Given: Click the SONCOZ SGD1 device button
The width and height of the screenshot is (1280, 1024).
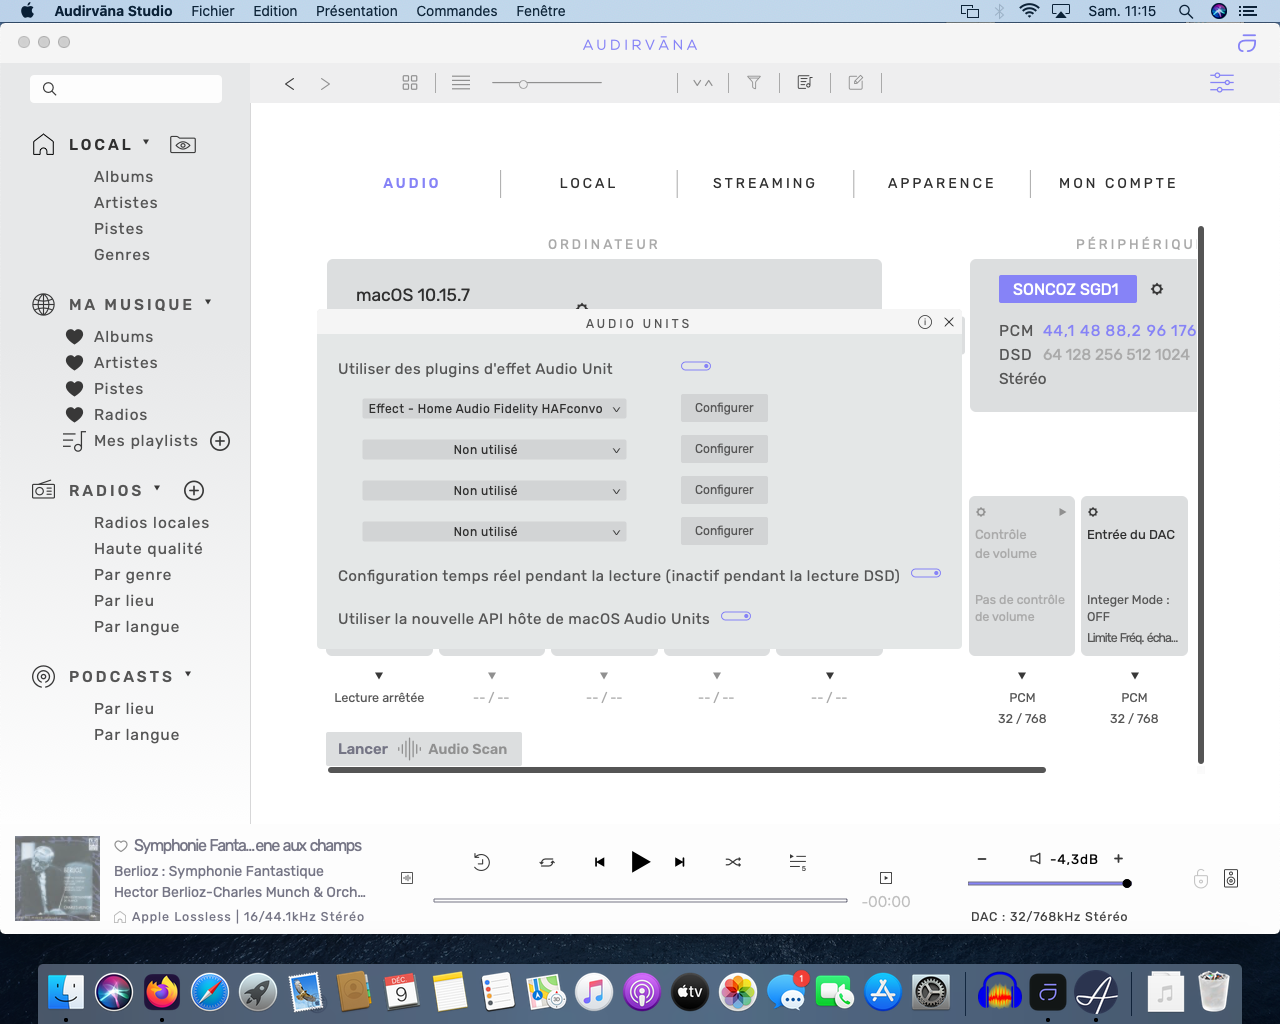Looking at the screenshot, I should [1066, 289].
